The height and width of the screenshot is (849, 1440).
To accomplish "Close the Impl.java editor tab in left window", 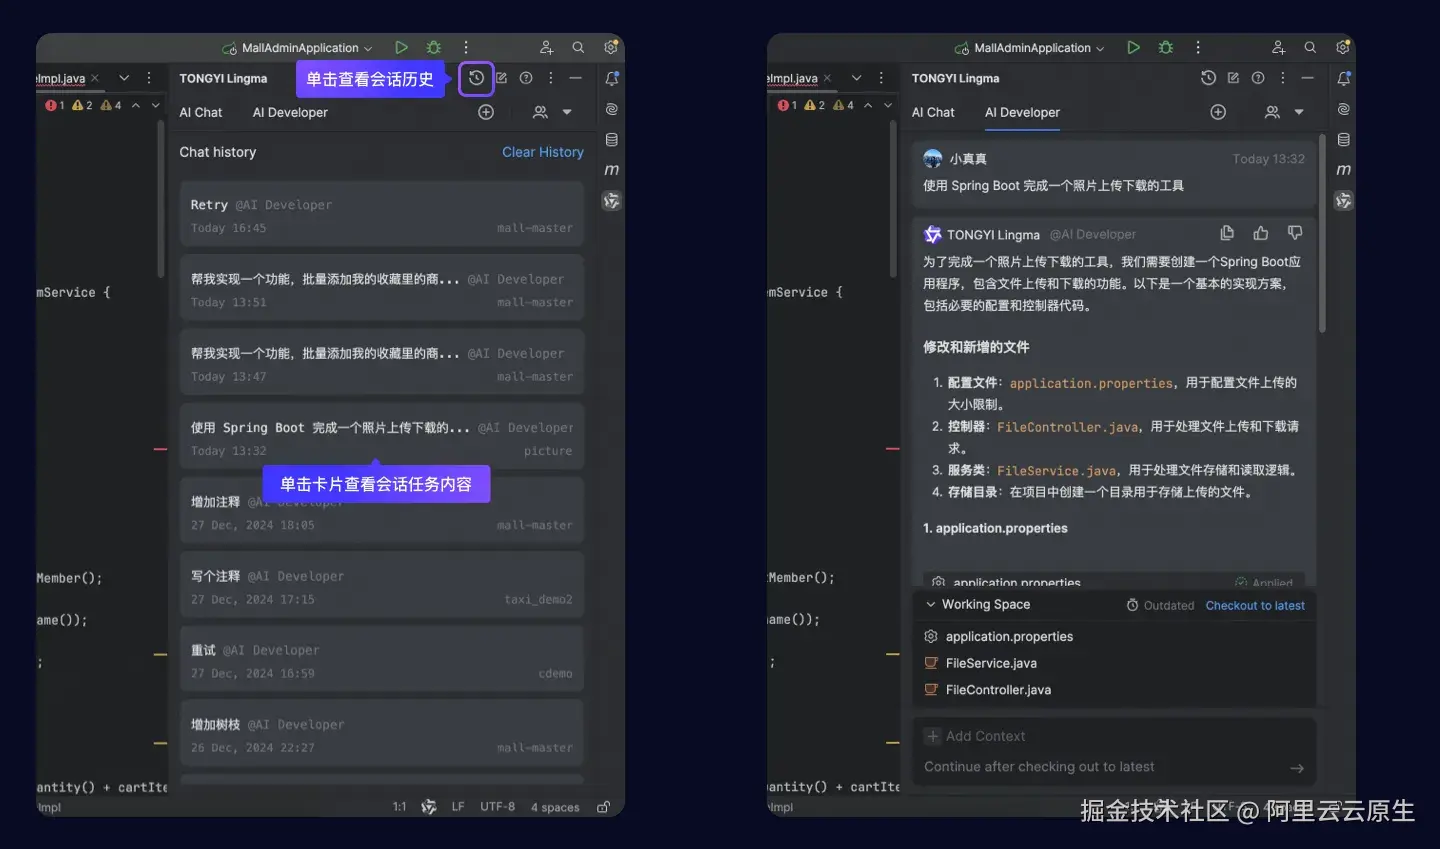I will click(95, 78).
